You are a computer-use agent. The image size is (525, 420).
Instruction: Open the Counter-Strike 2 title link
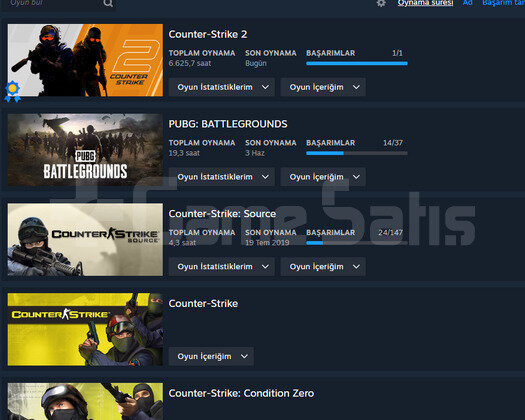(x=208, y=34)
